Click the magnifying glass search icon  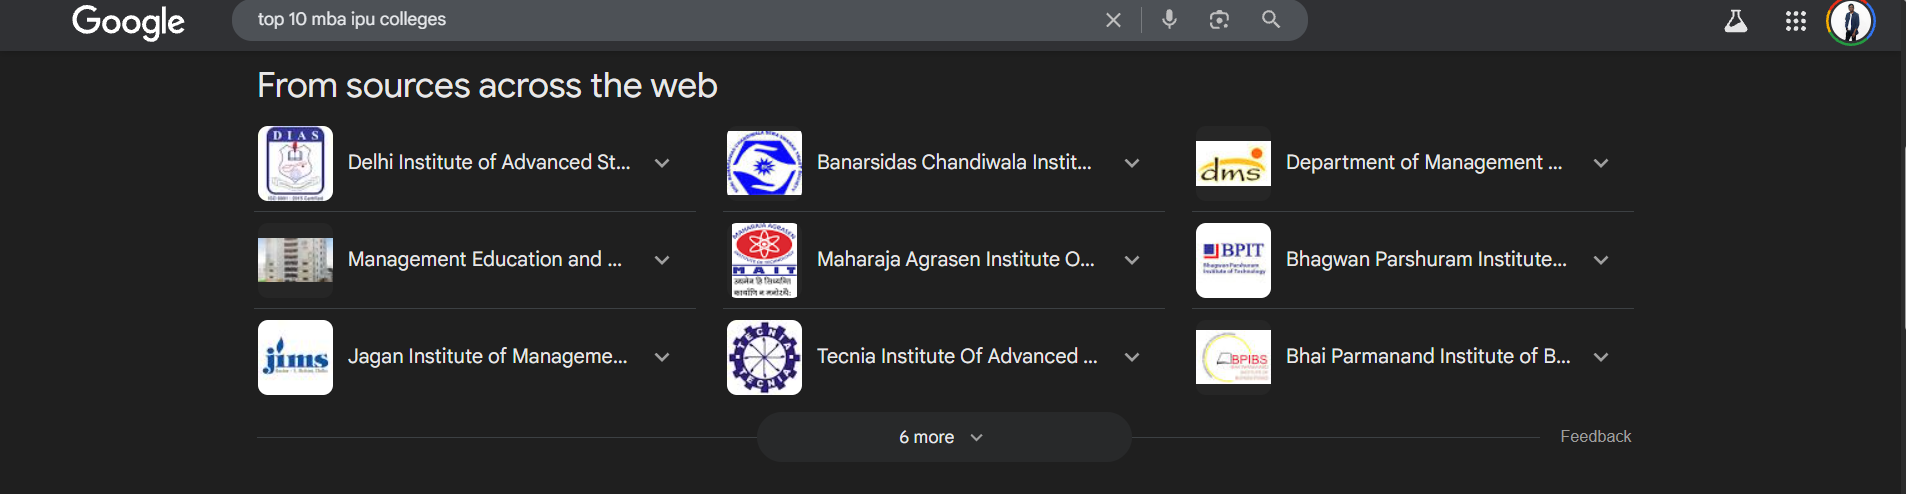(1271, 19)
